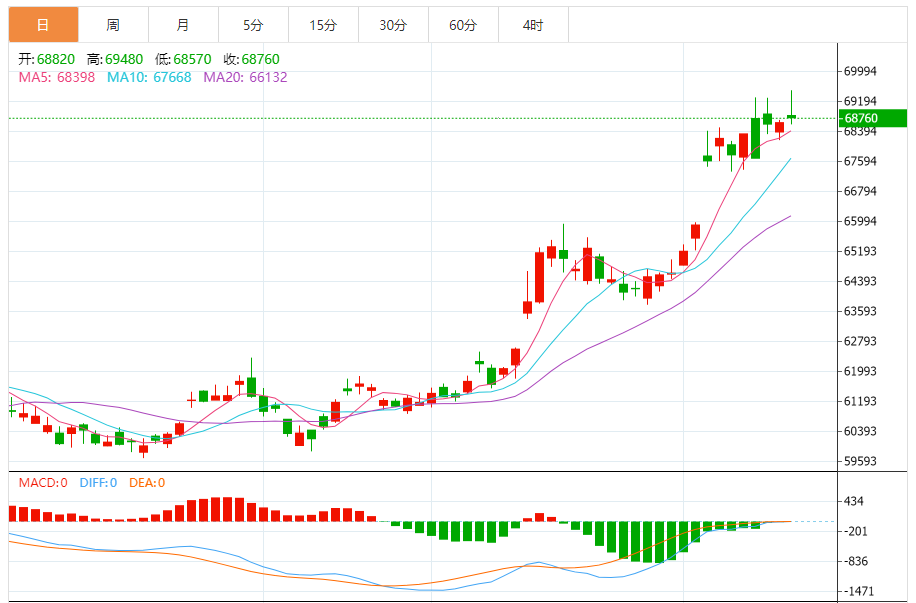Click the DIFF:0 indicator label

pyautogui.click(x=98, y=483)
